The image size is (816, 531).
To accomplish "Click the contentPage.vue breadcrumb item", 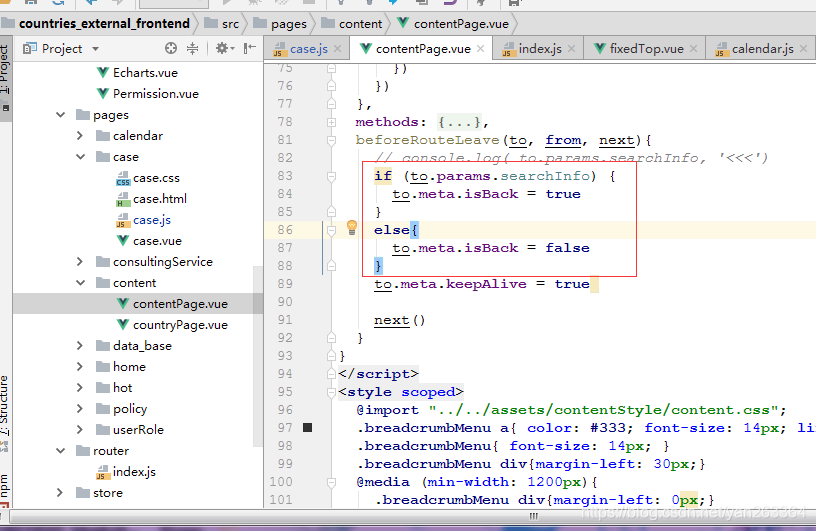I will 453,23.
